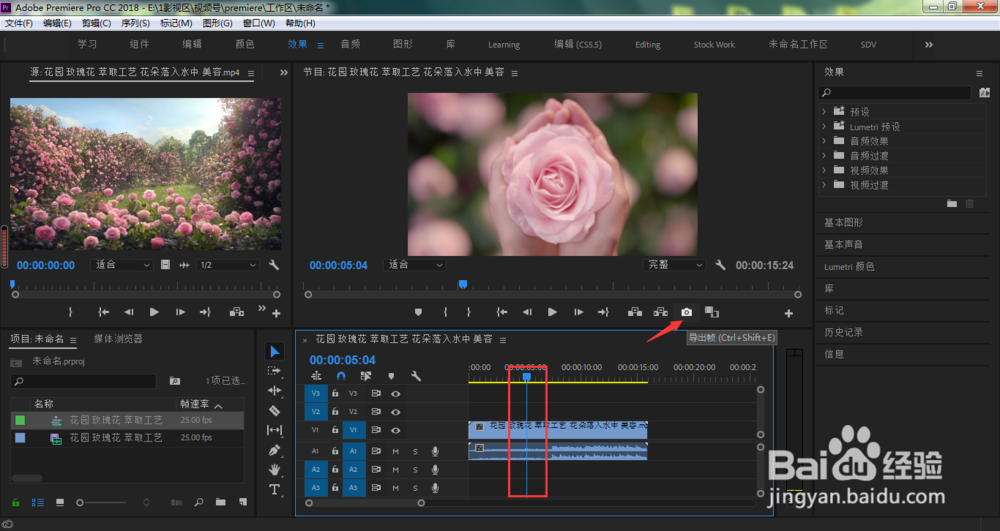The height and width of the screenshot is (531, 1000).
Task: Select the Hand tool
Action: point(274,470)
